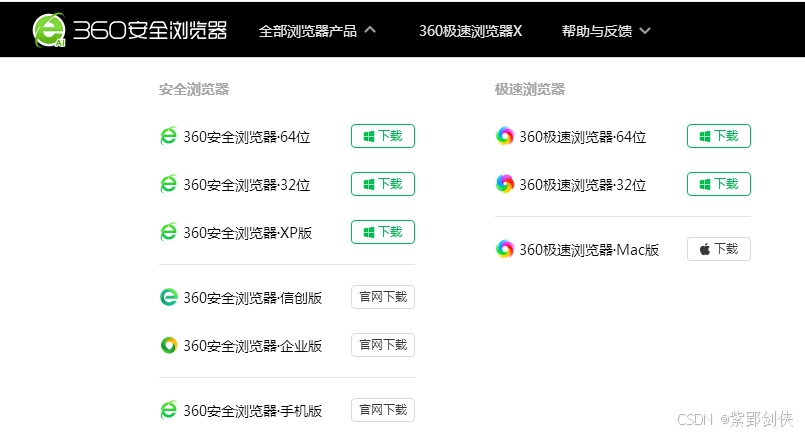805x435 pixels.
Task: Select the 360安全浏览器·XP版 product name
Action: pos(248,233)
